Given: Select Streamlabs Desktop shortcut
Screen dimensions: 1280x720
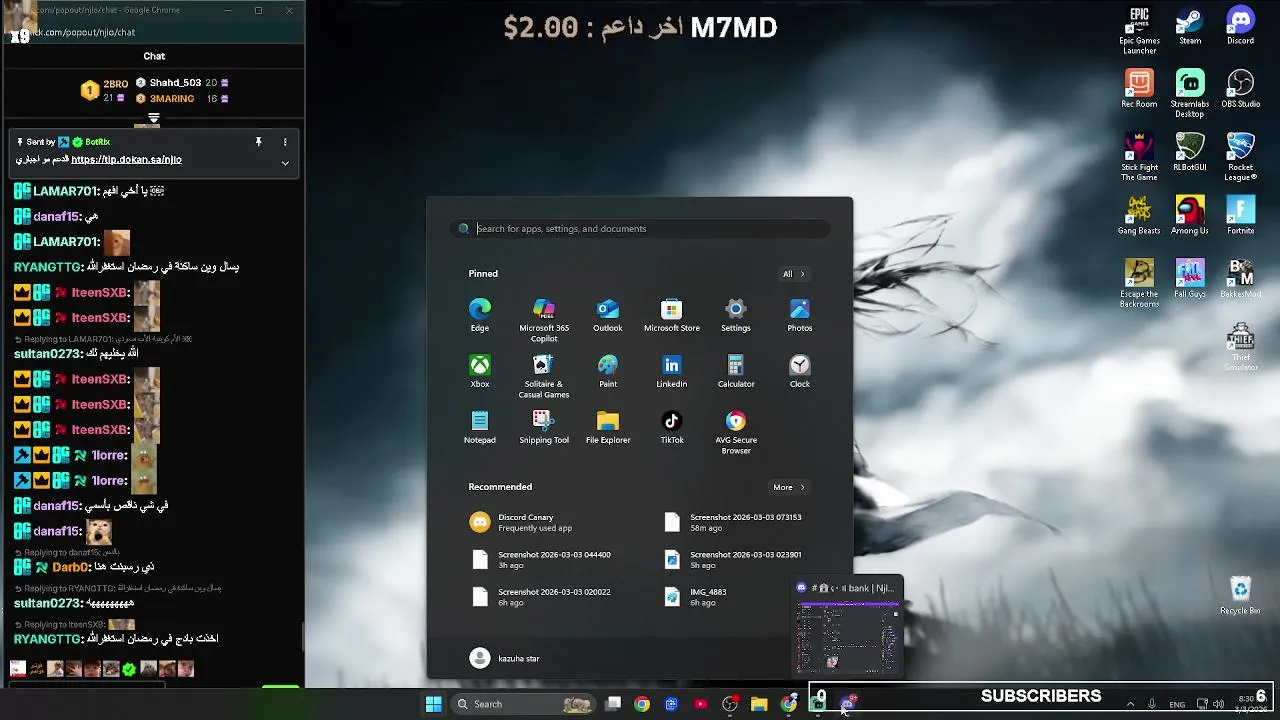Looking at the screenshot, I should point(1190,94).
